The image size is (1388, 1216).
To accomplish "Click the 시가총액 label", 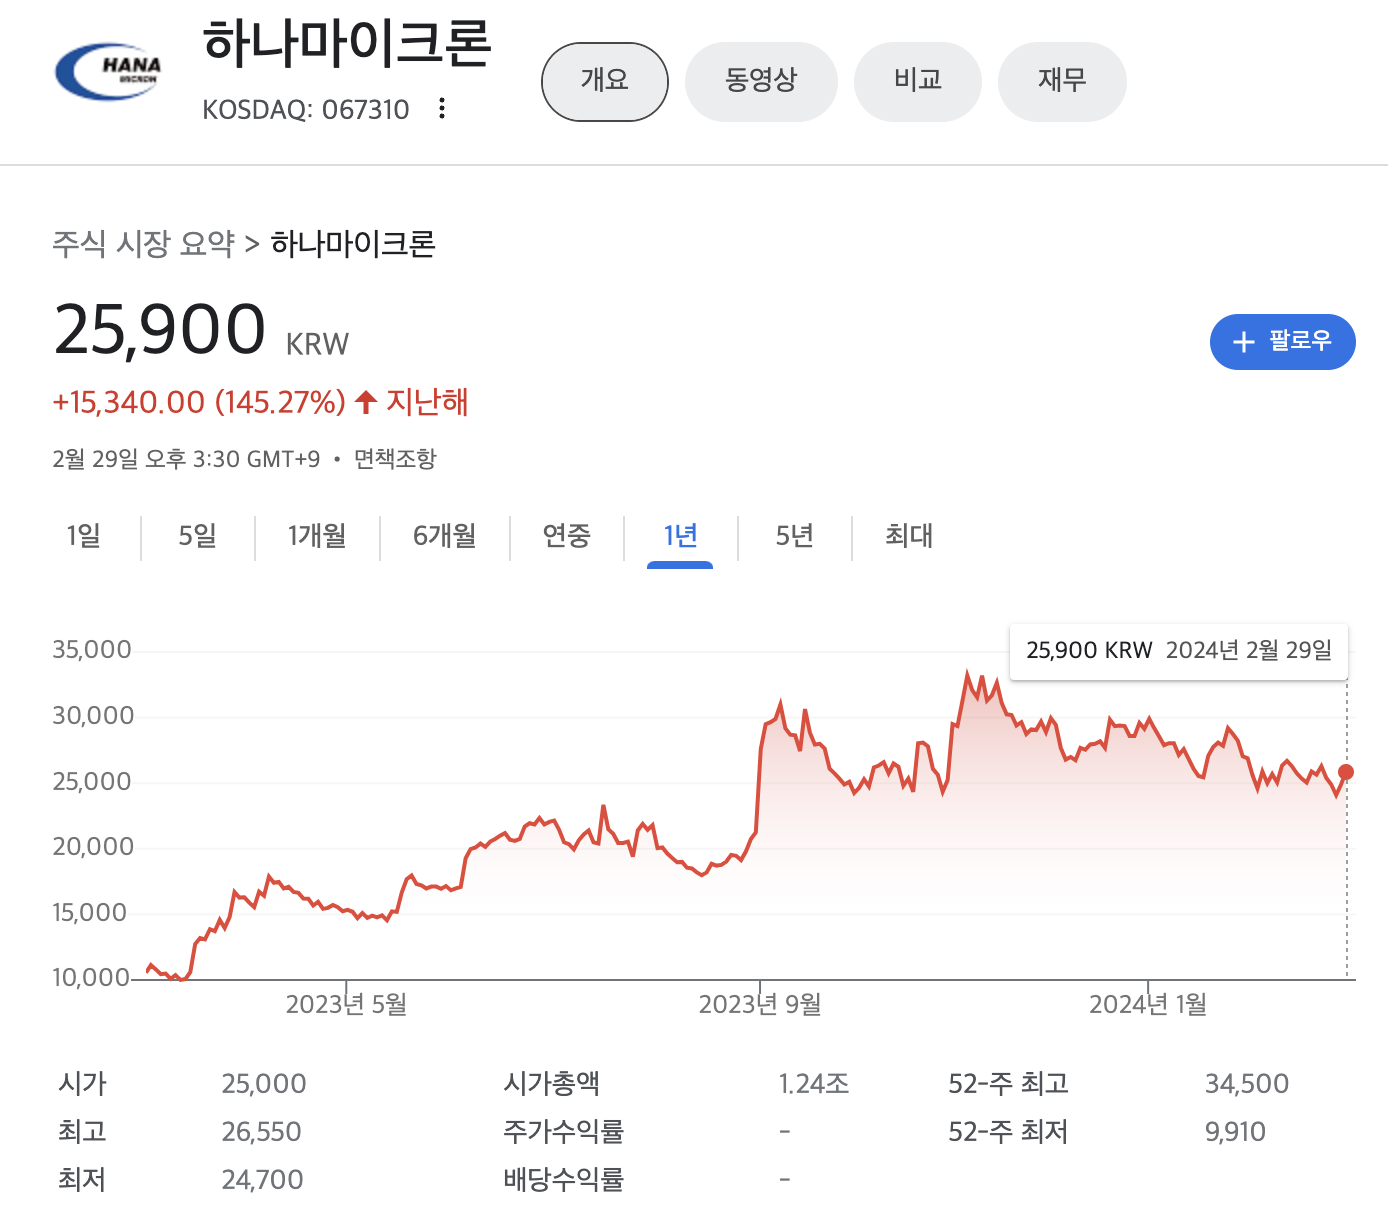I will tap(552, 1084).
